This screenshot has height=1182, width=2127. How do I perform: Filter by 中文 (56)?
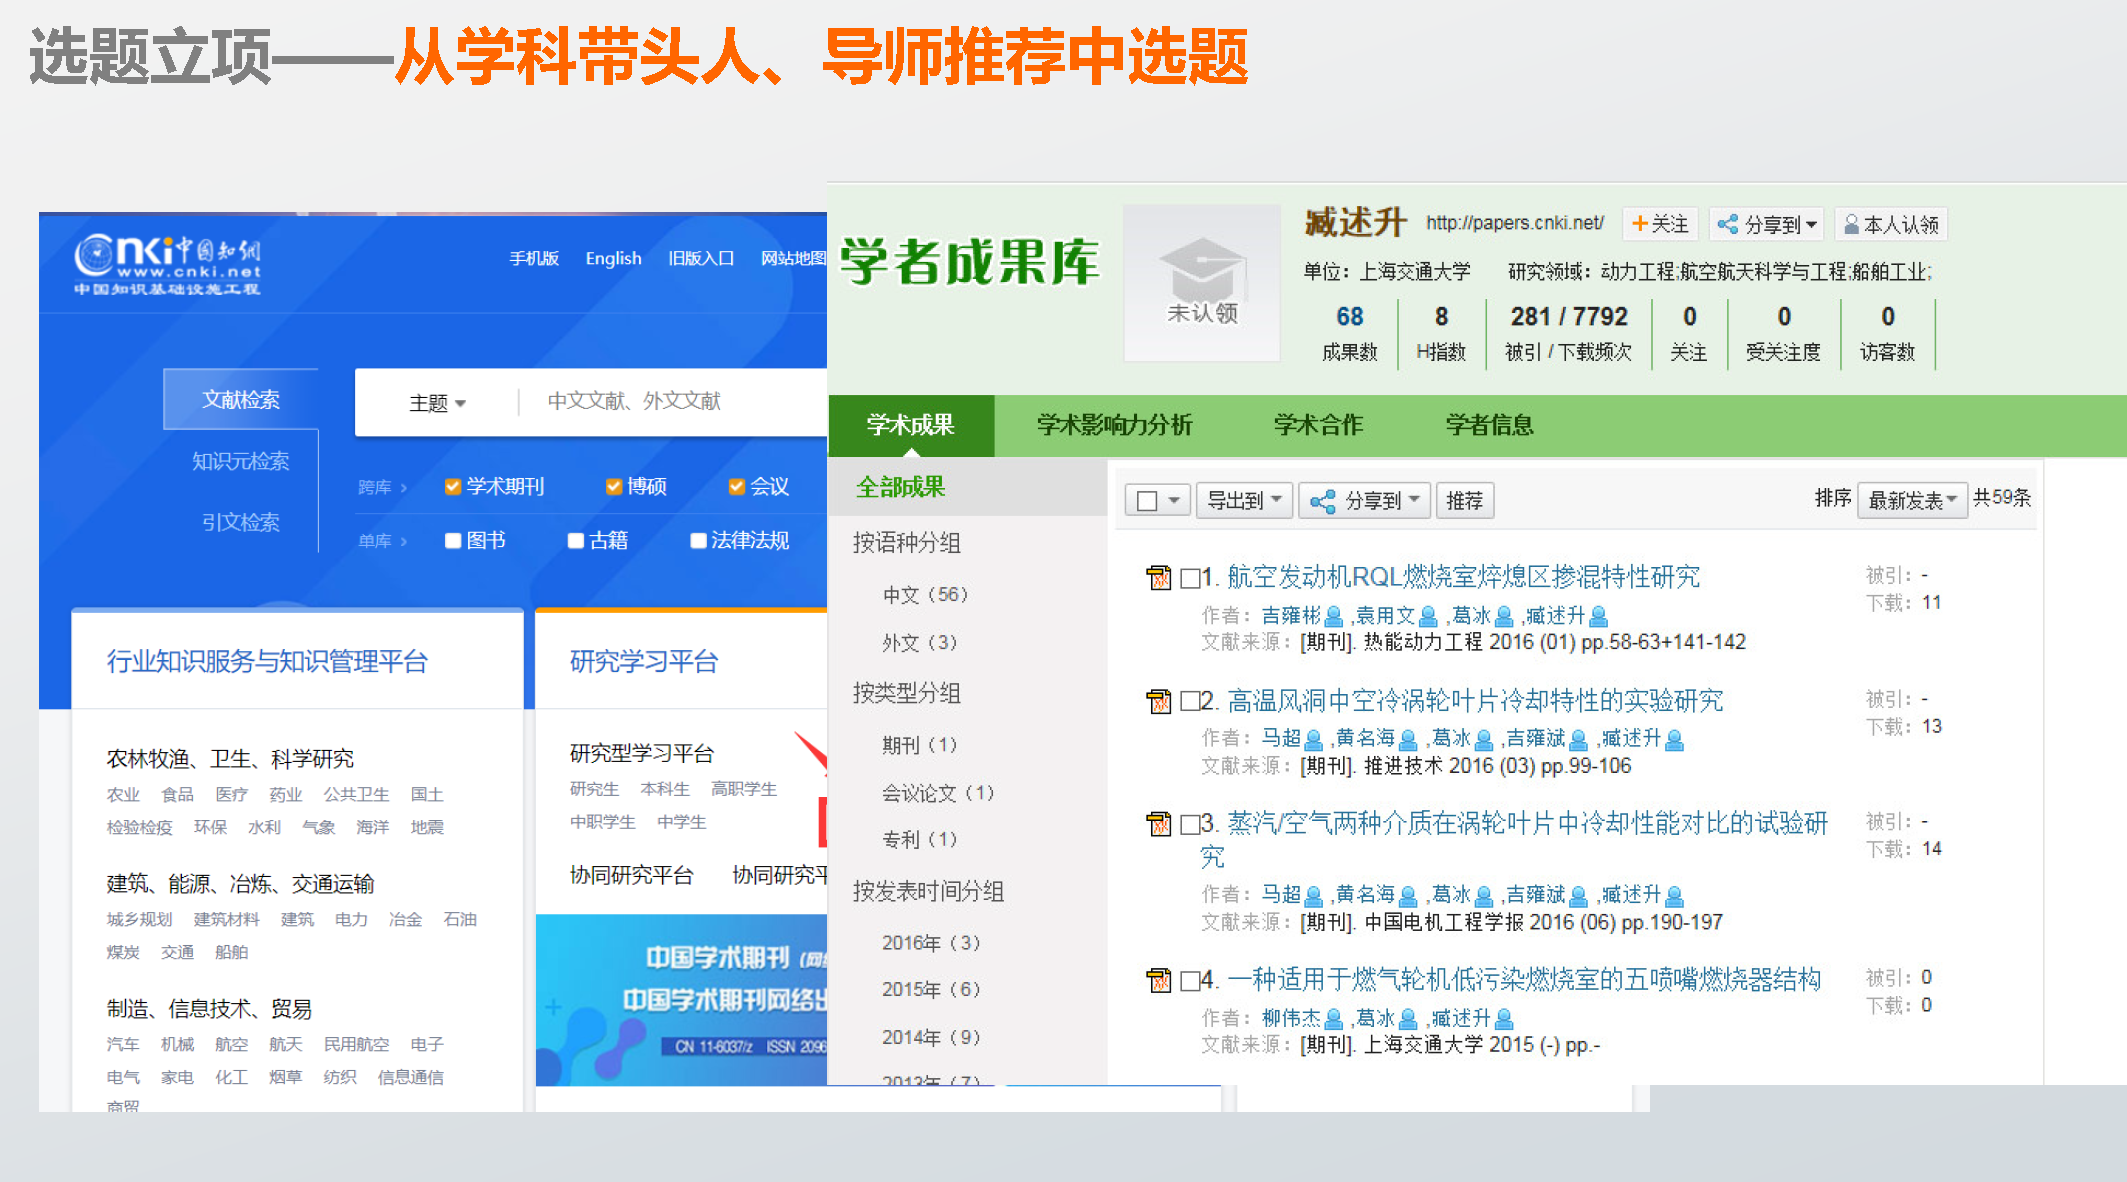[925, 595]
